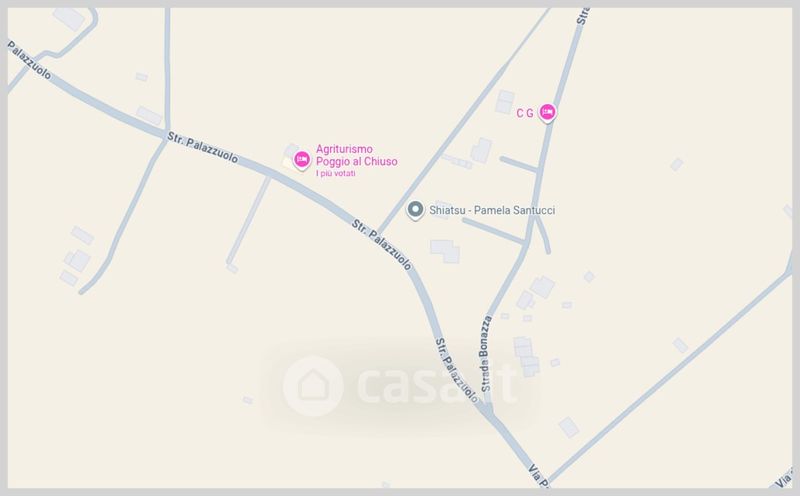Click the Strada Bonazza road label
The height and width of the screenshot is (496, 800).
(x=485, y=353)
